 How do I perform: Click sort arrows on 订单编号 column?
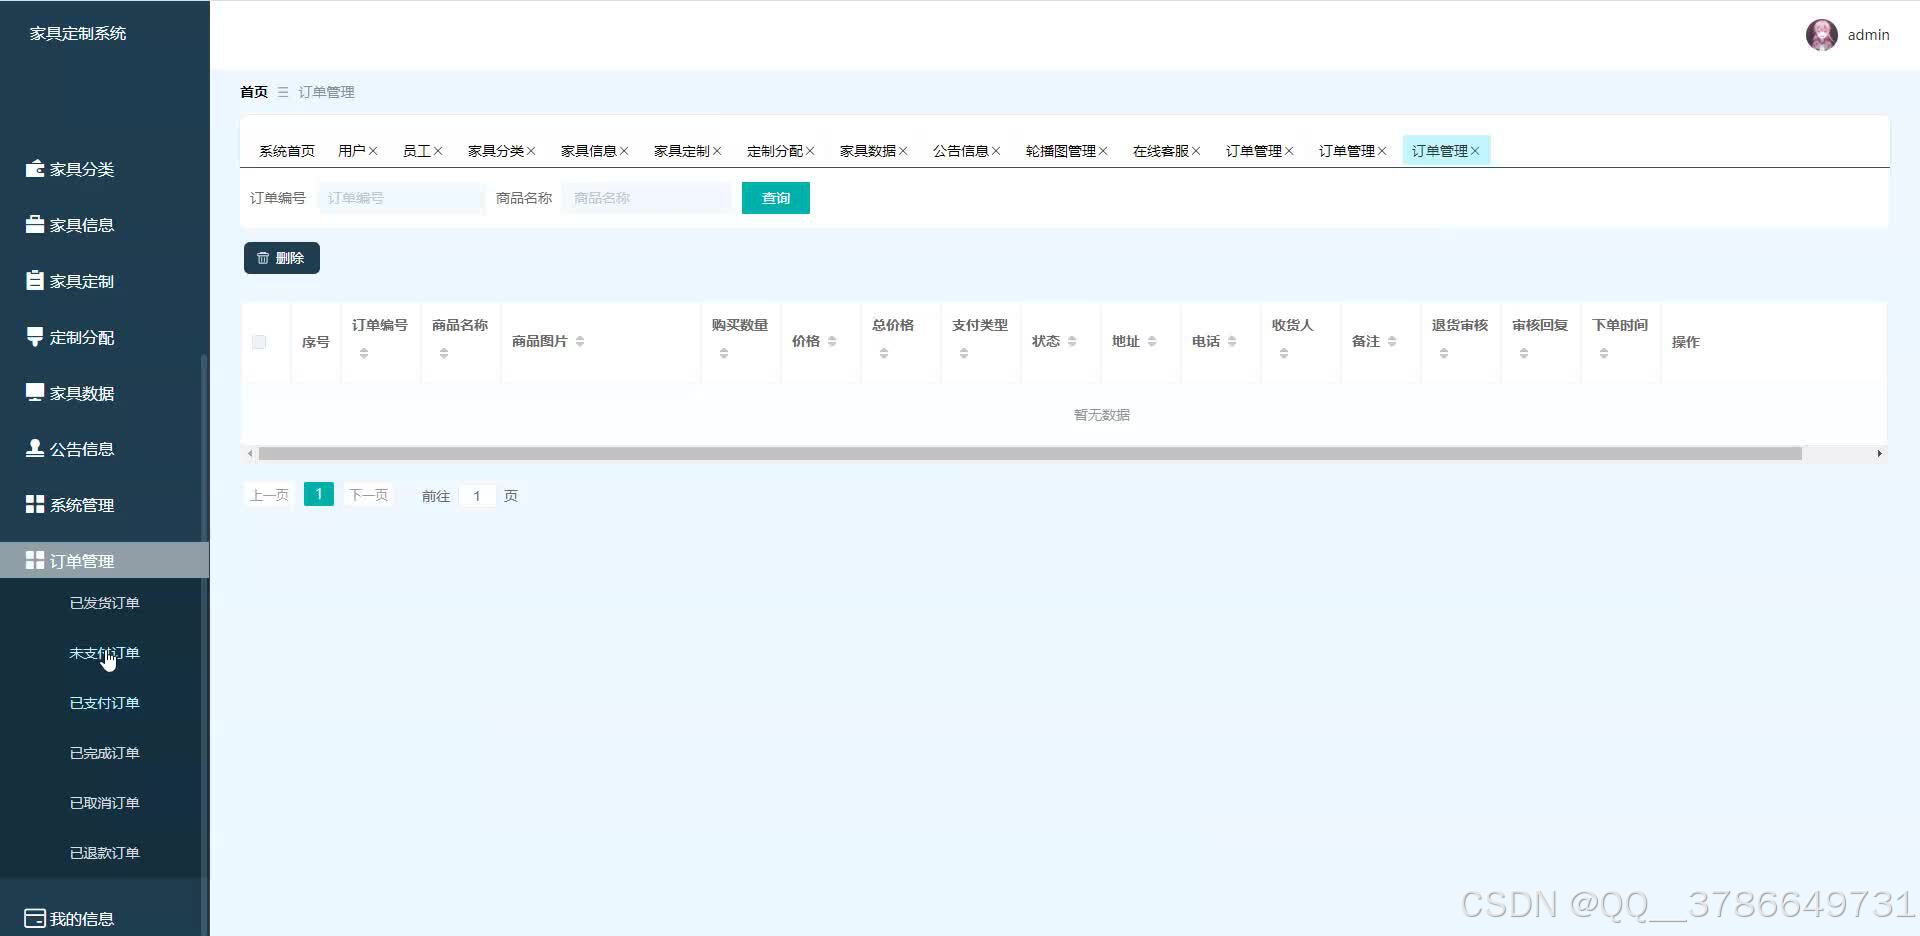pos(364,353)
